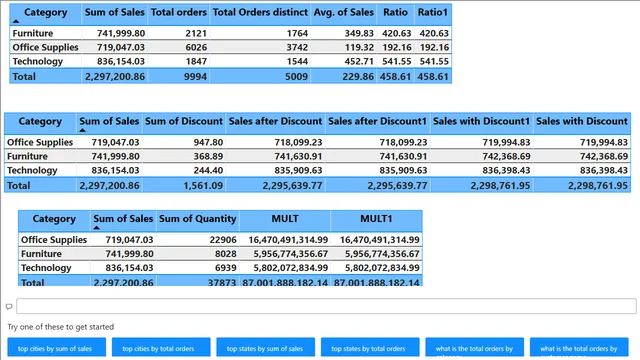Select Technology row in first table
640x360 pixels.
tap(231, 61)
